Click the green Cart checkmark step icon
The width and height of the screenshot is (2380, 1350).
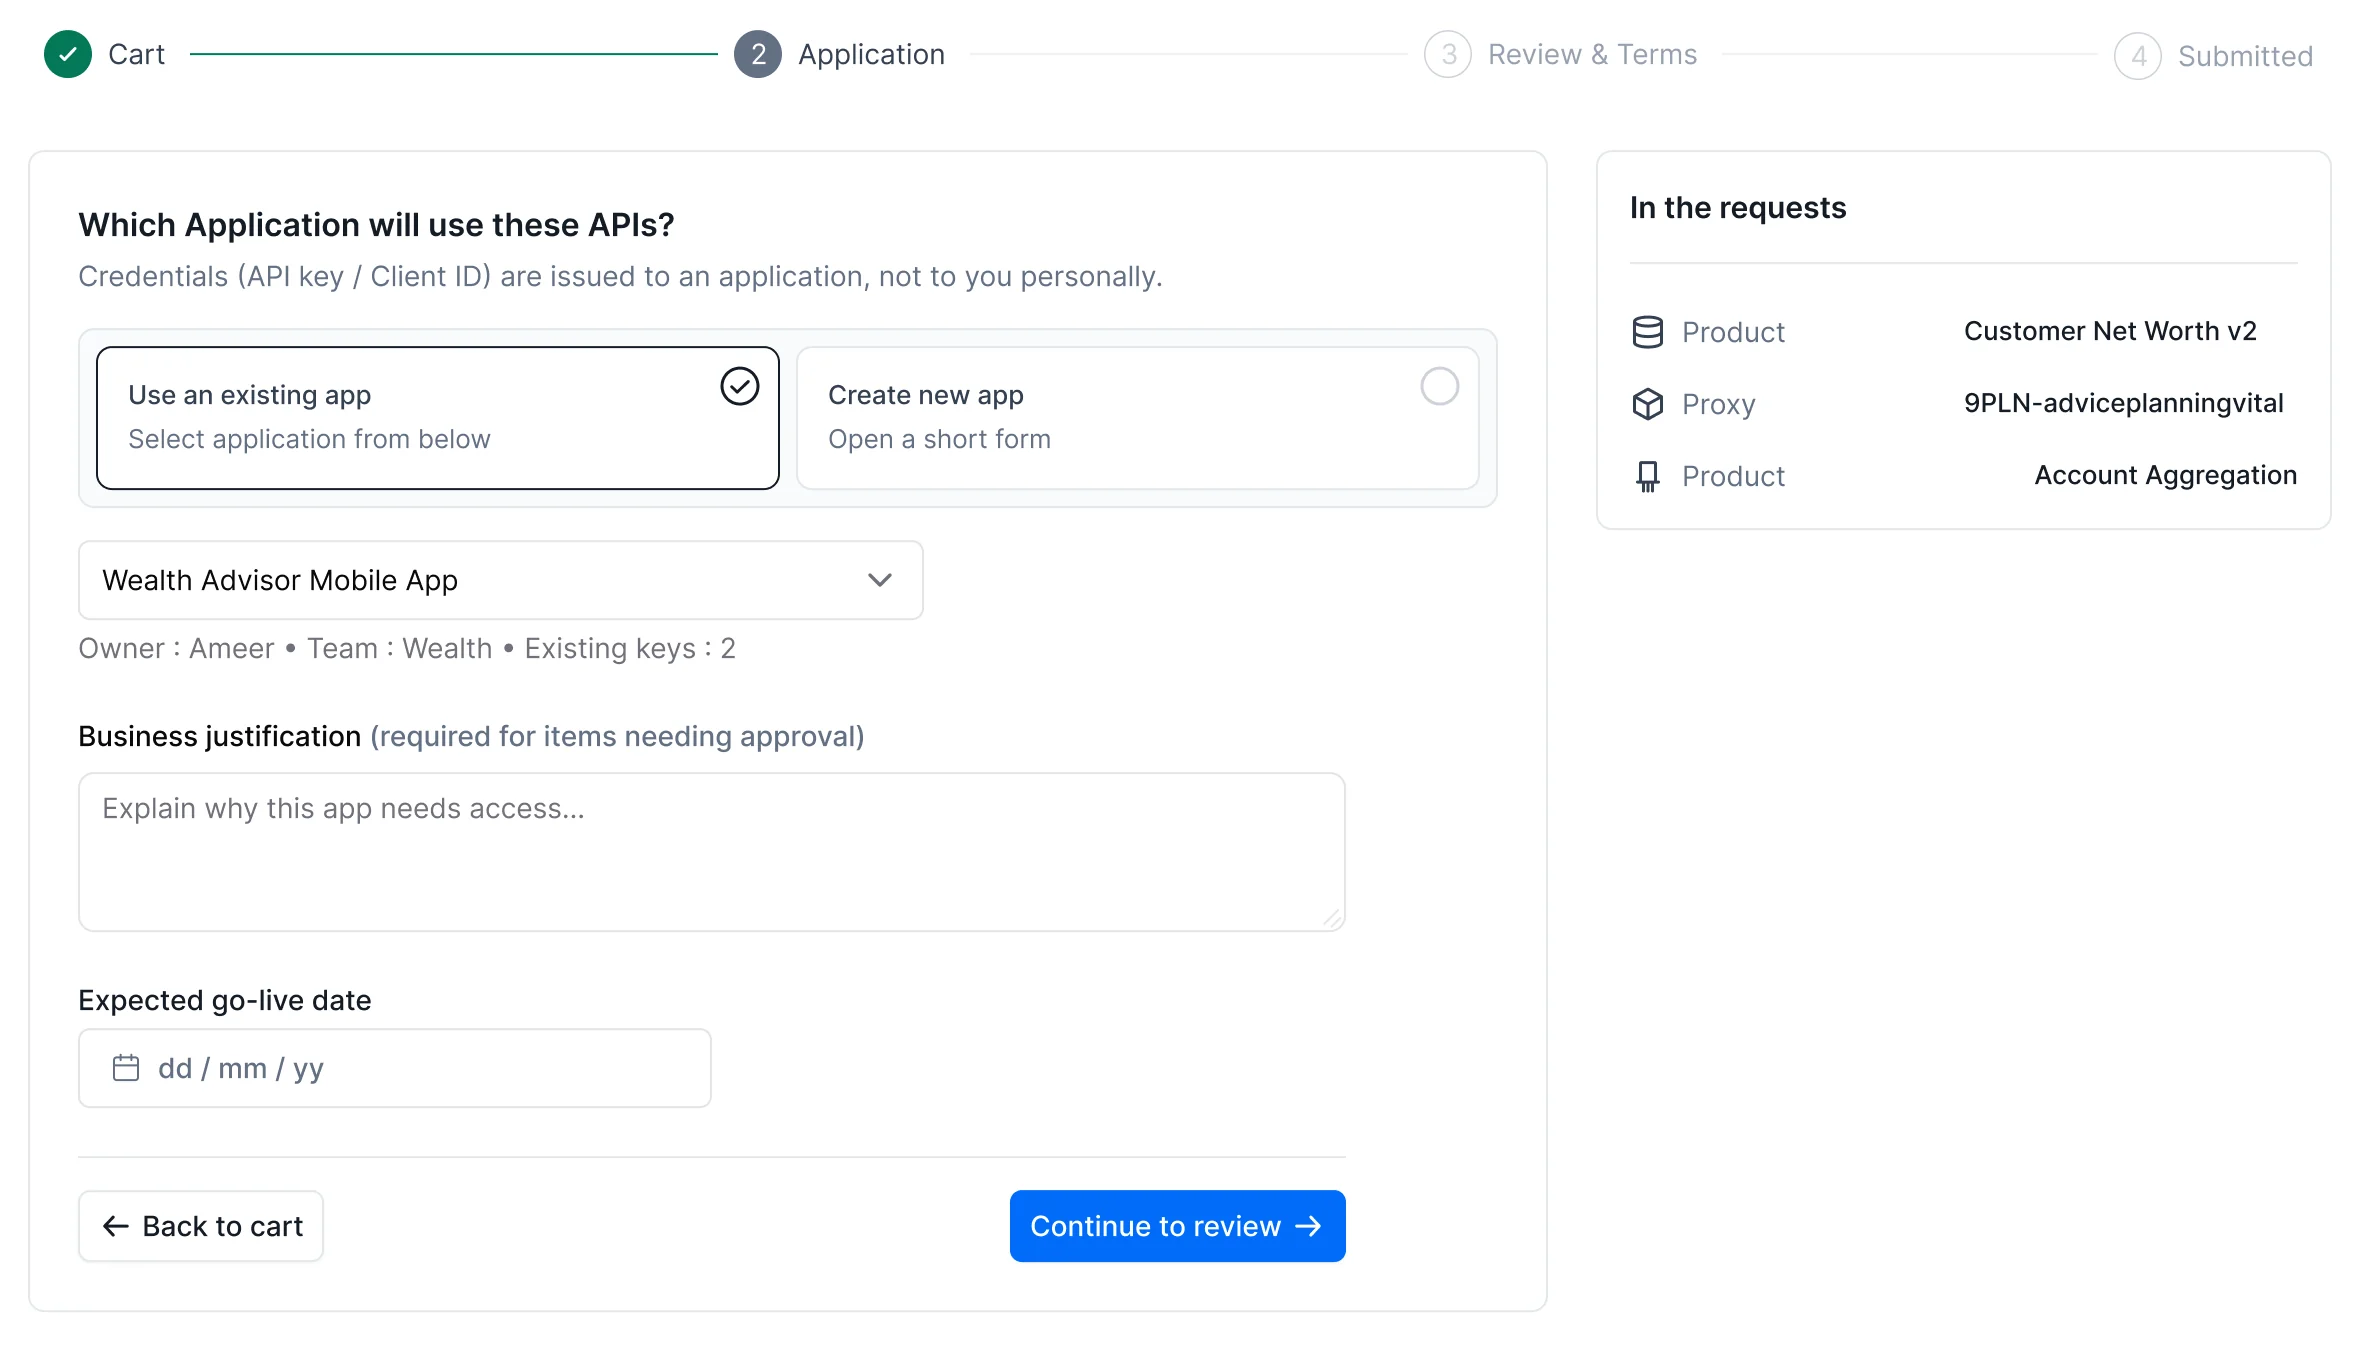(68, 54)
